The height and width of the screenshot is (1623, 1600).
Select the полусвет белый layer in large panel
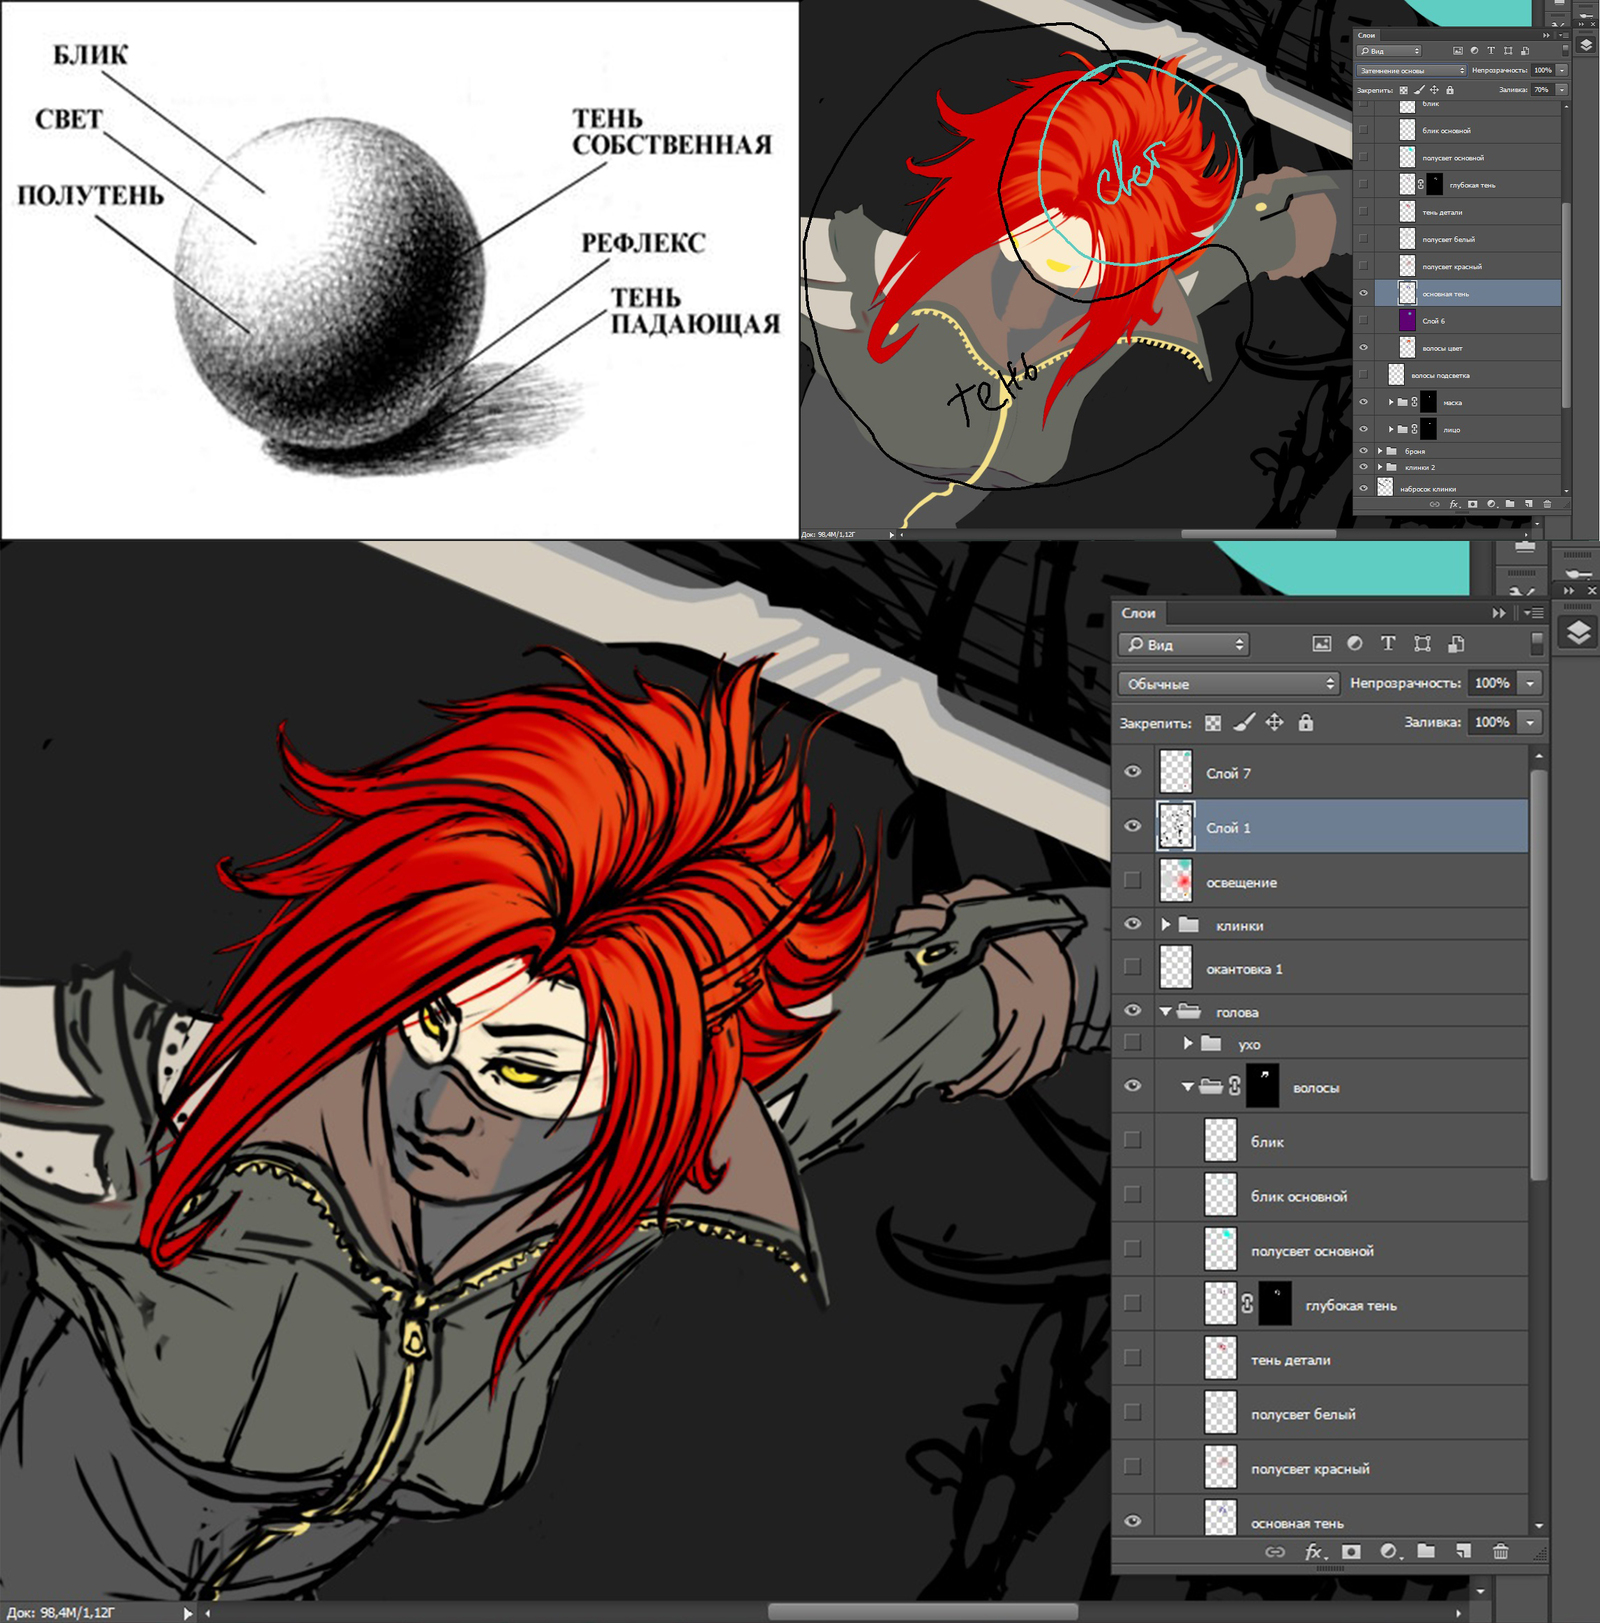[x=1342, y=1413]
